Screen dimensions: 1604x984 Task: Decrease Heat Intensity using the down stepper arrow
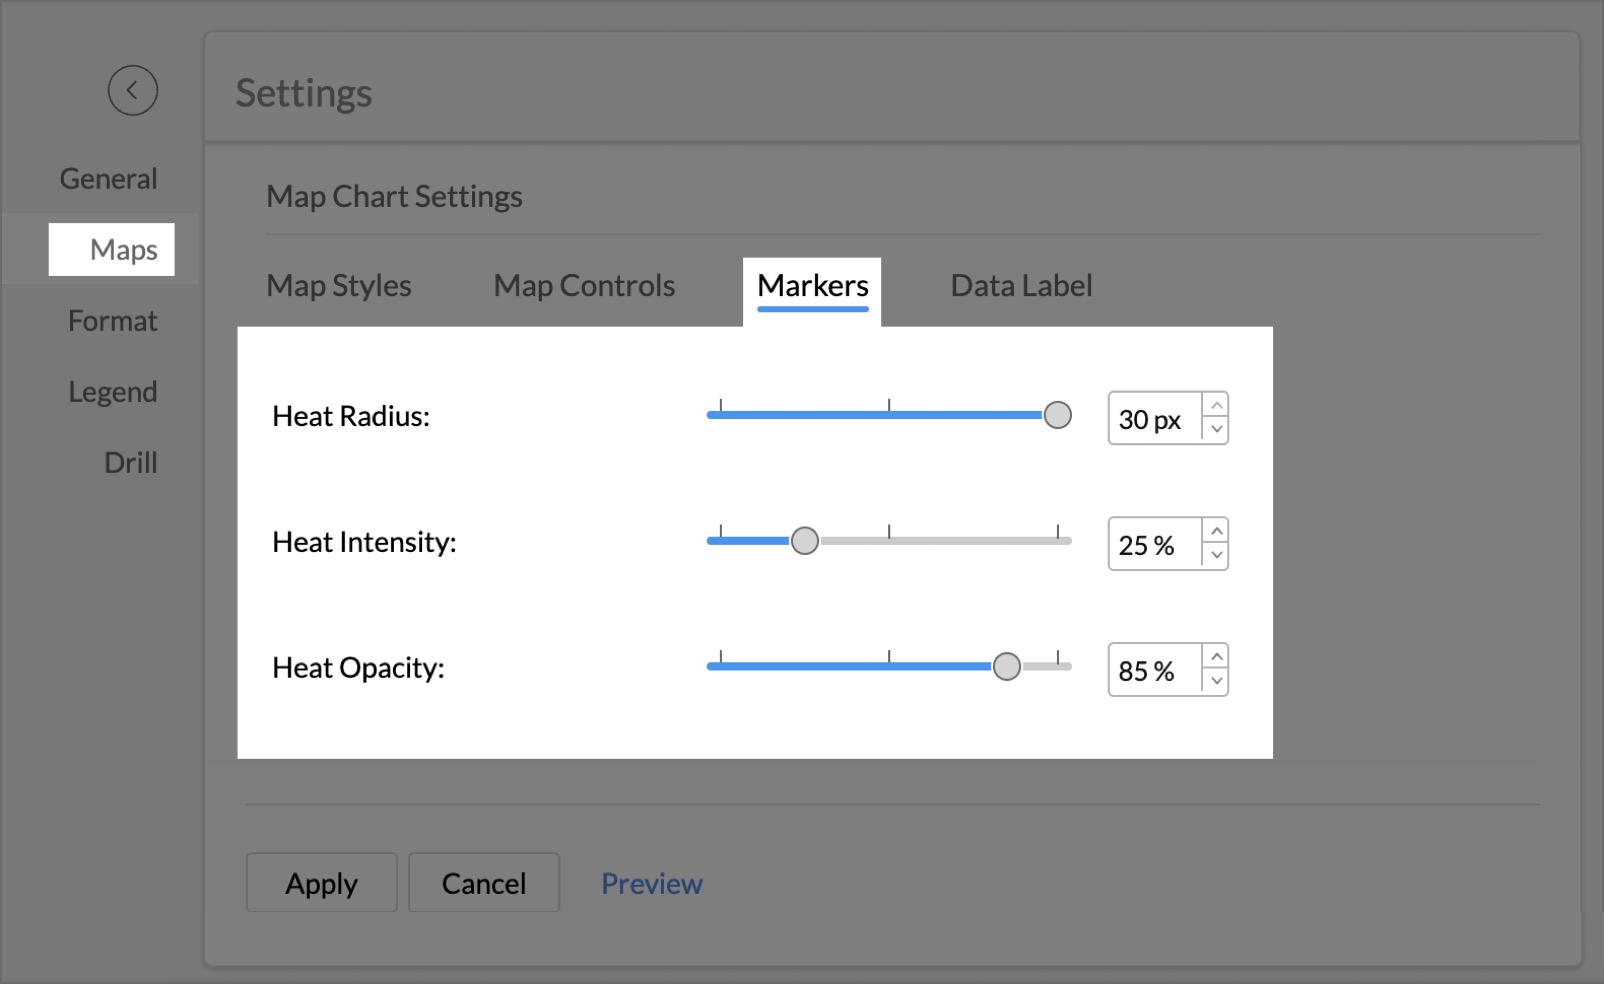tap(1216, 557)
